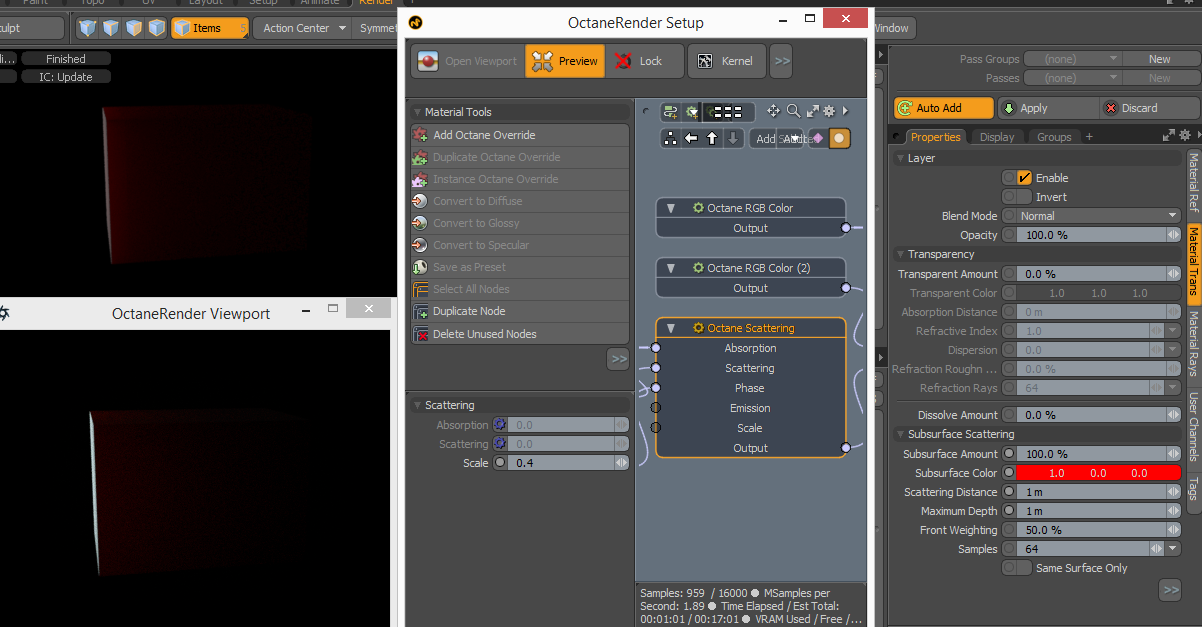Toggle Opacity channel animation dot

(x=1009, y=235)
